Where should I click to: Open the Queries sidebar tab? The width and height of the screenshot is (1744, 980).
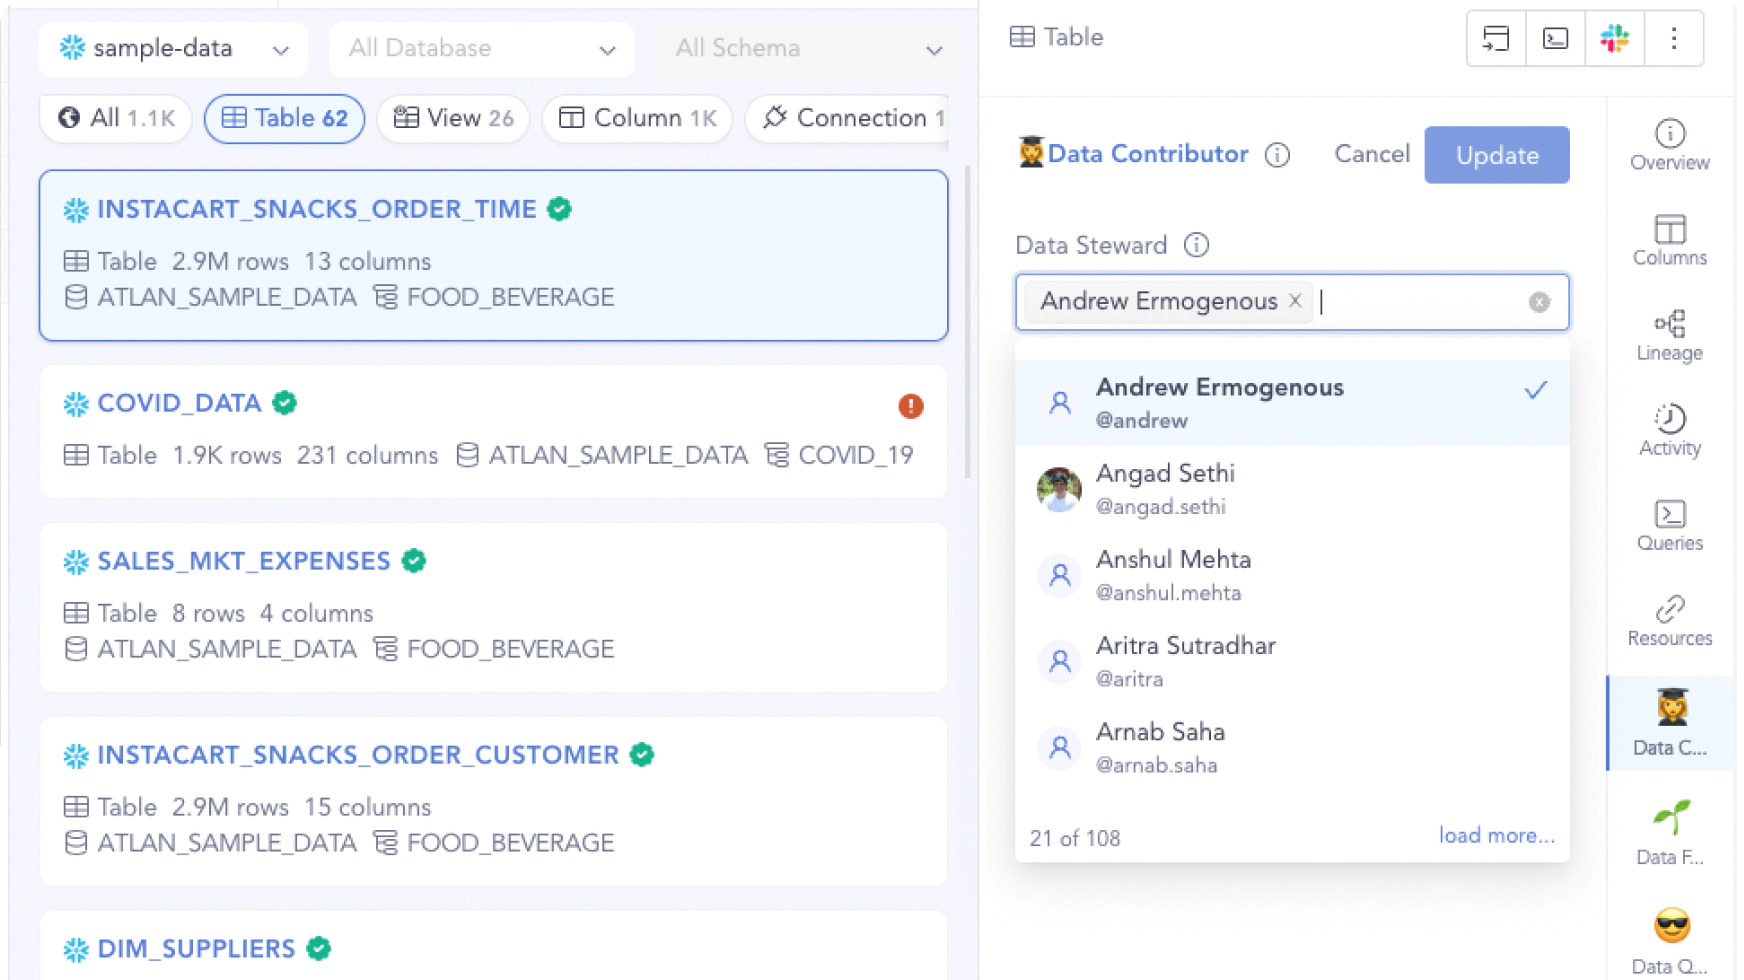[1669, 525]
